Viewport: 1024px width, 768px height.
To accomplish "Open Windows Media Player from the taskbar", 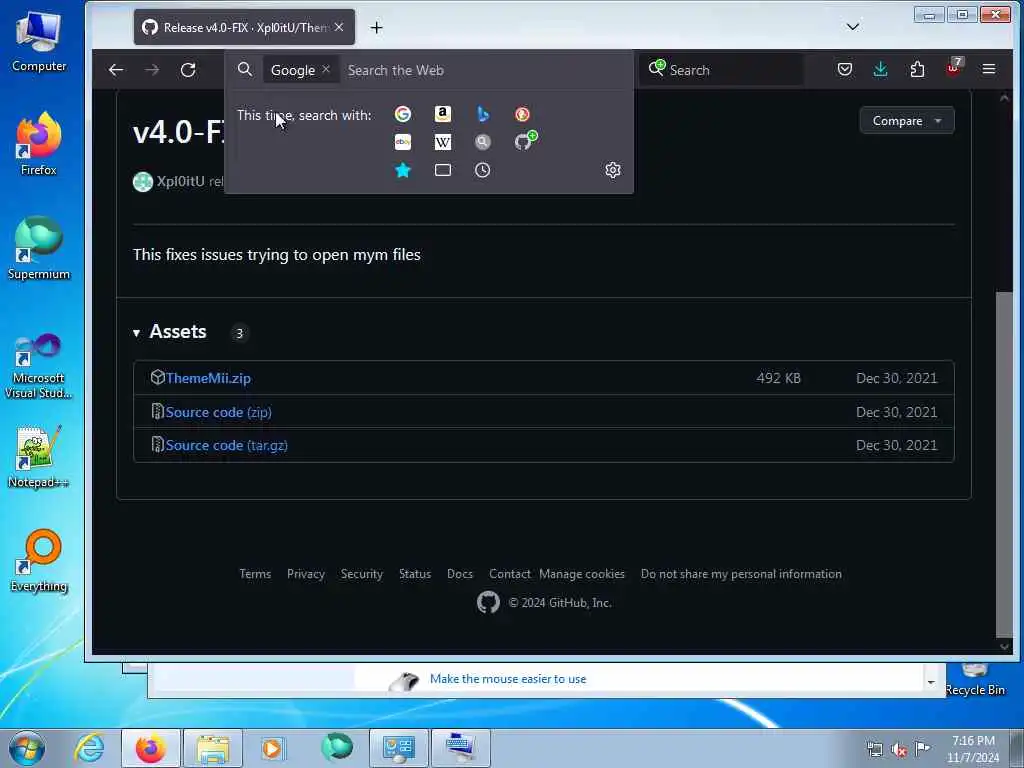I will click(272, 748).
